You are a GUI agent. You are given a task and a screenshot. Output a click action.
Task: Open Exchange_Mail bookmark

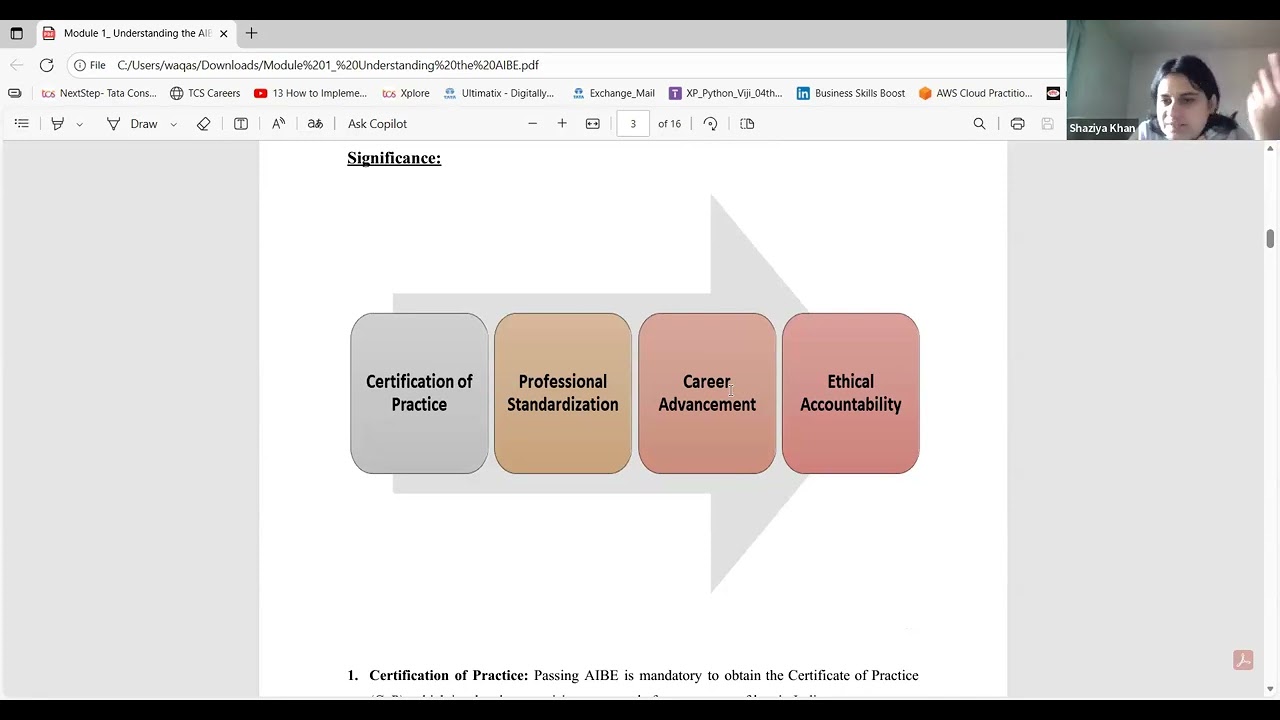coord(613,93)
